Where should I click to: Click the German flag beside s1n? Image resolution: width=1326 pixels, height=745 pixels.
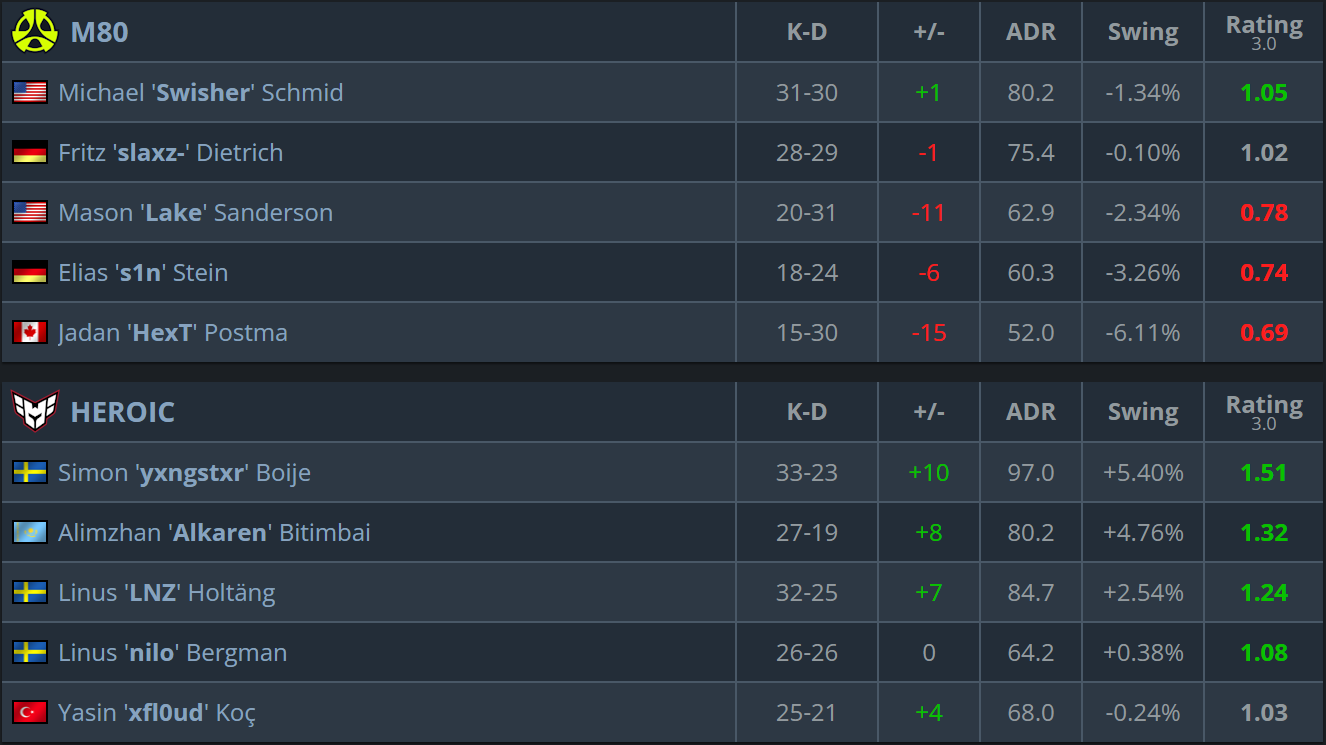tap(30, 272)
